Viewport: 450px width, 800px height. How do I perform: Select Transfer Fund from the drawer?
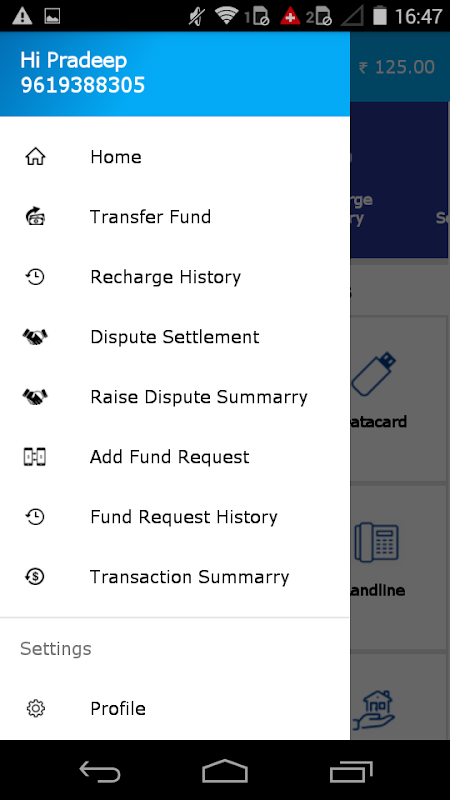pyautogui.click(x=175, y=217)
